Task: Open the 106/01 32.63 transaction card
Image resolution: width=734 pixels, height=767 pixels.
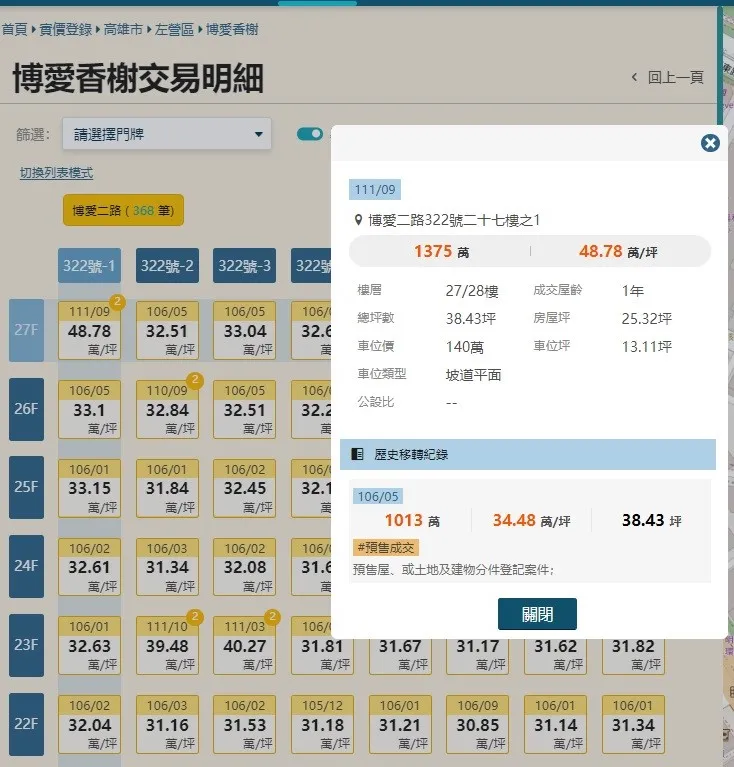Action: 89,646
